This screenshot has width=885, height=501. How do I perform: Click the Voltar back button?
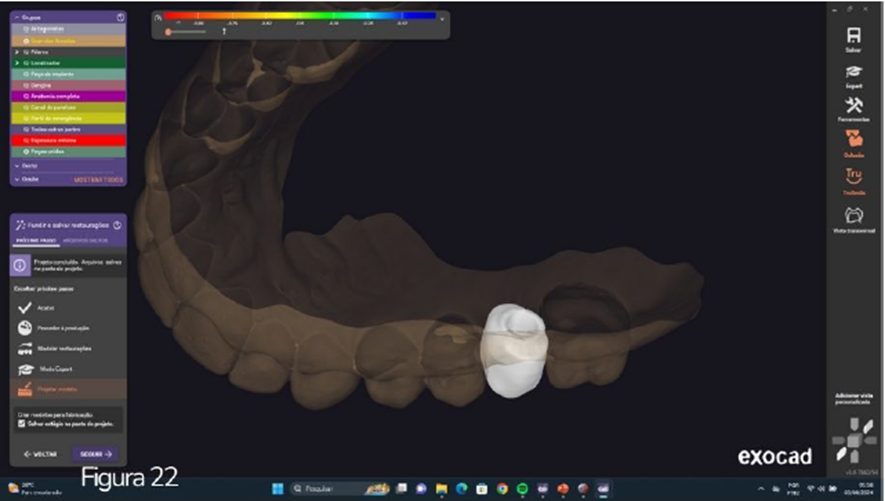click(x=40, y=454)
